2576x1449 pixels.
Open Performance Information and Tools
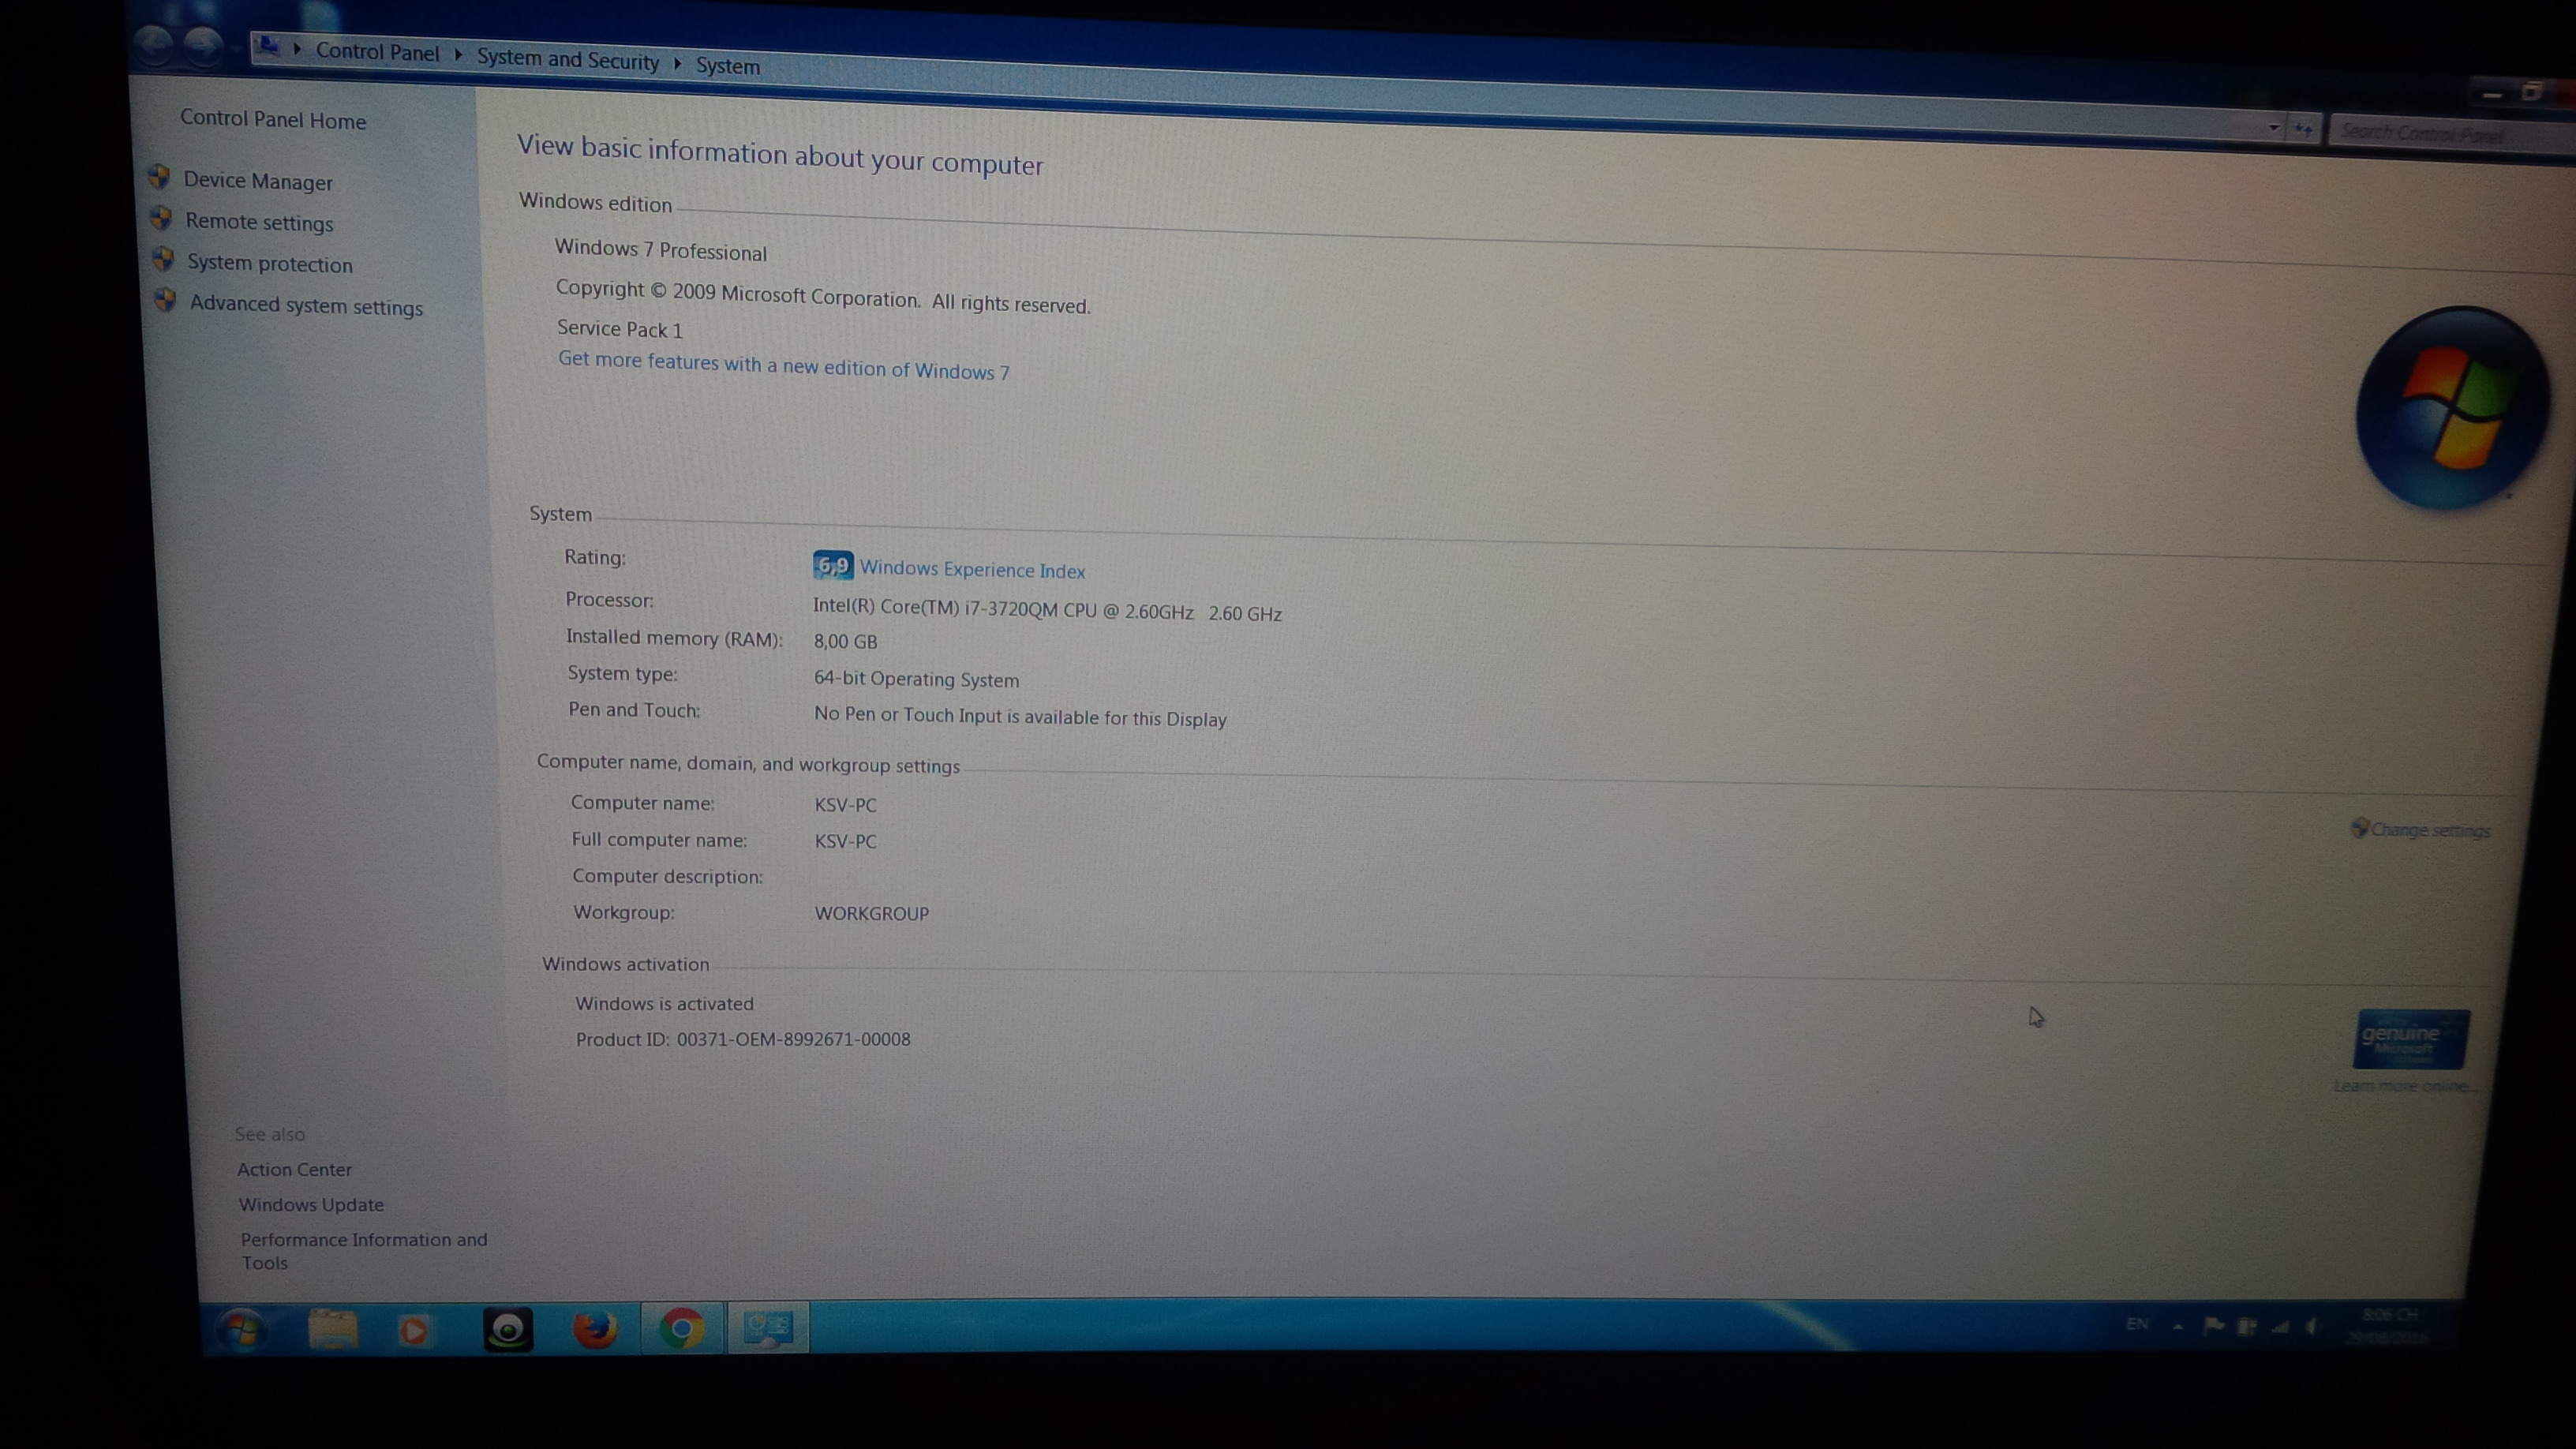click(x=363, y=1250)
